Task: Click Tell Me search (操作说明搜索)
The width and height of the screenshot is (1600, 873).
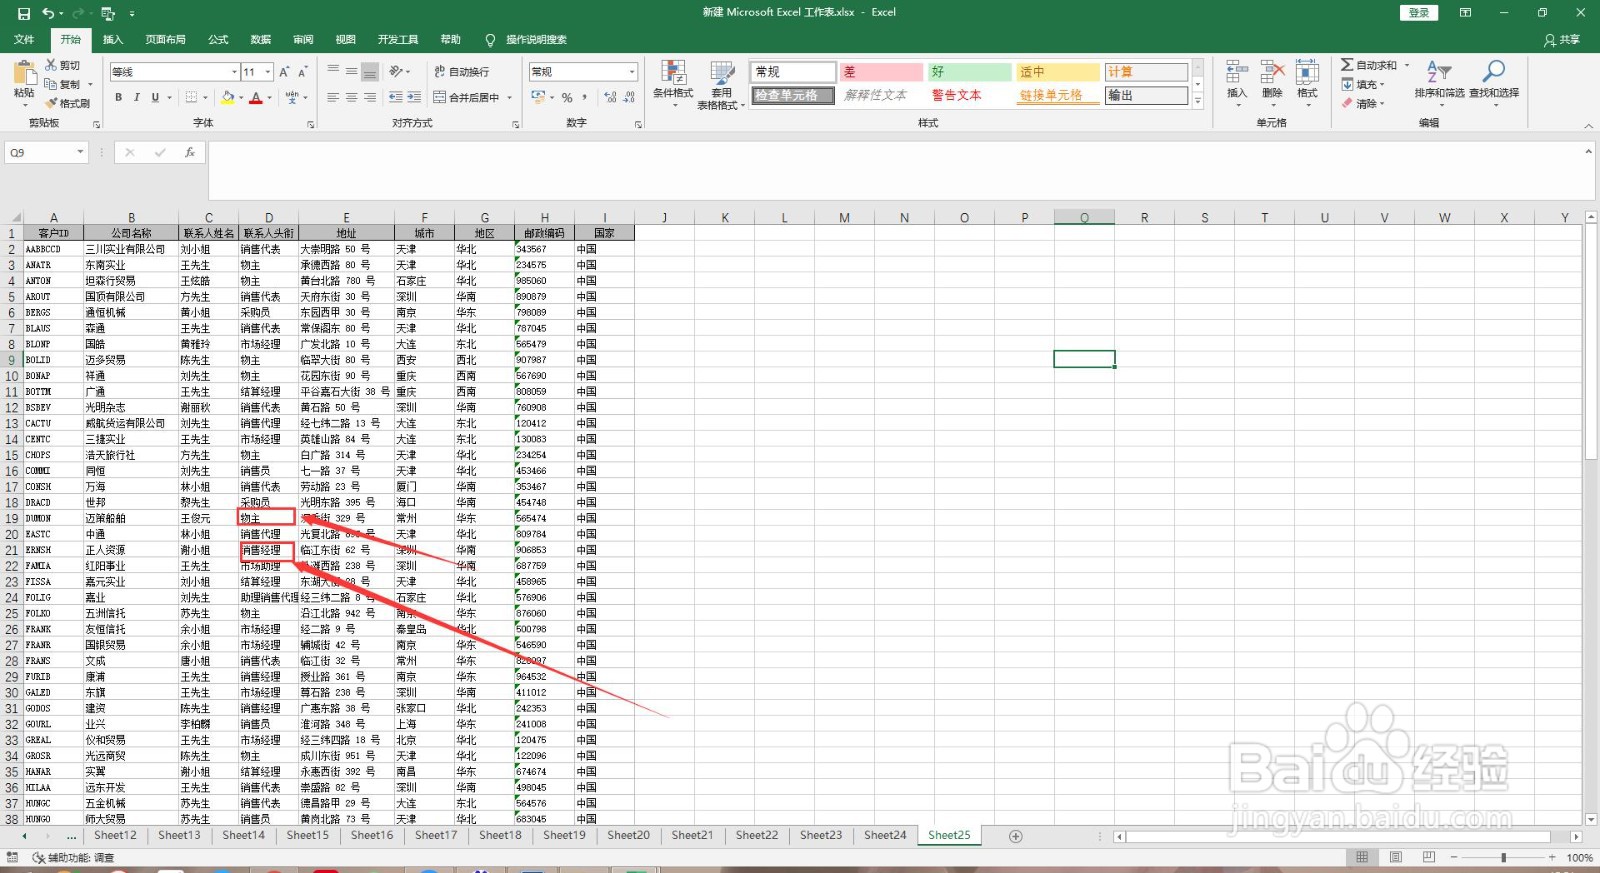Action: point(527,40)
